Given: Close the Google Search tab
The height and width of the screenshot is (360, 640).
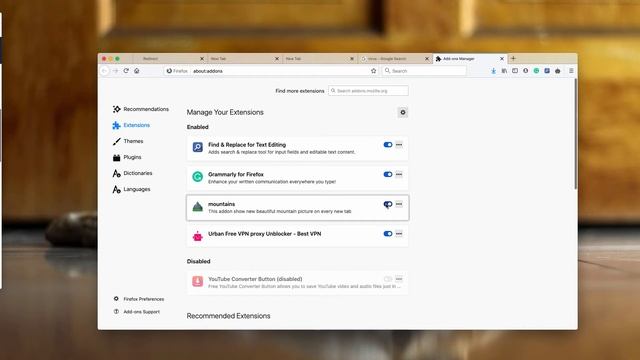Looking at the screenshot, I should tap(427, 59).
